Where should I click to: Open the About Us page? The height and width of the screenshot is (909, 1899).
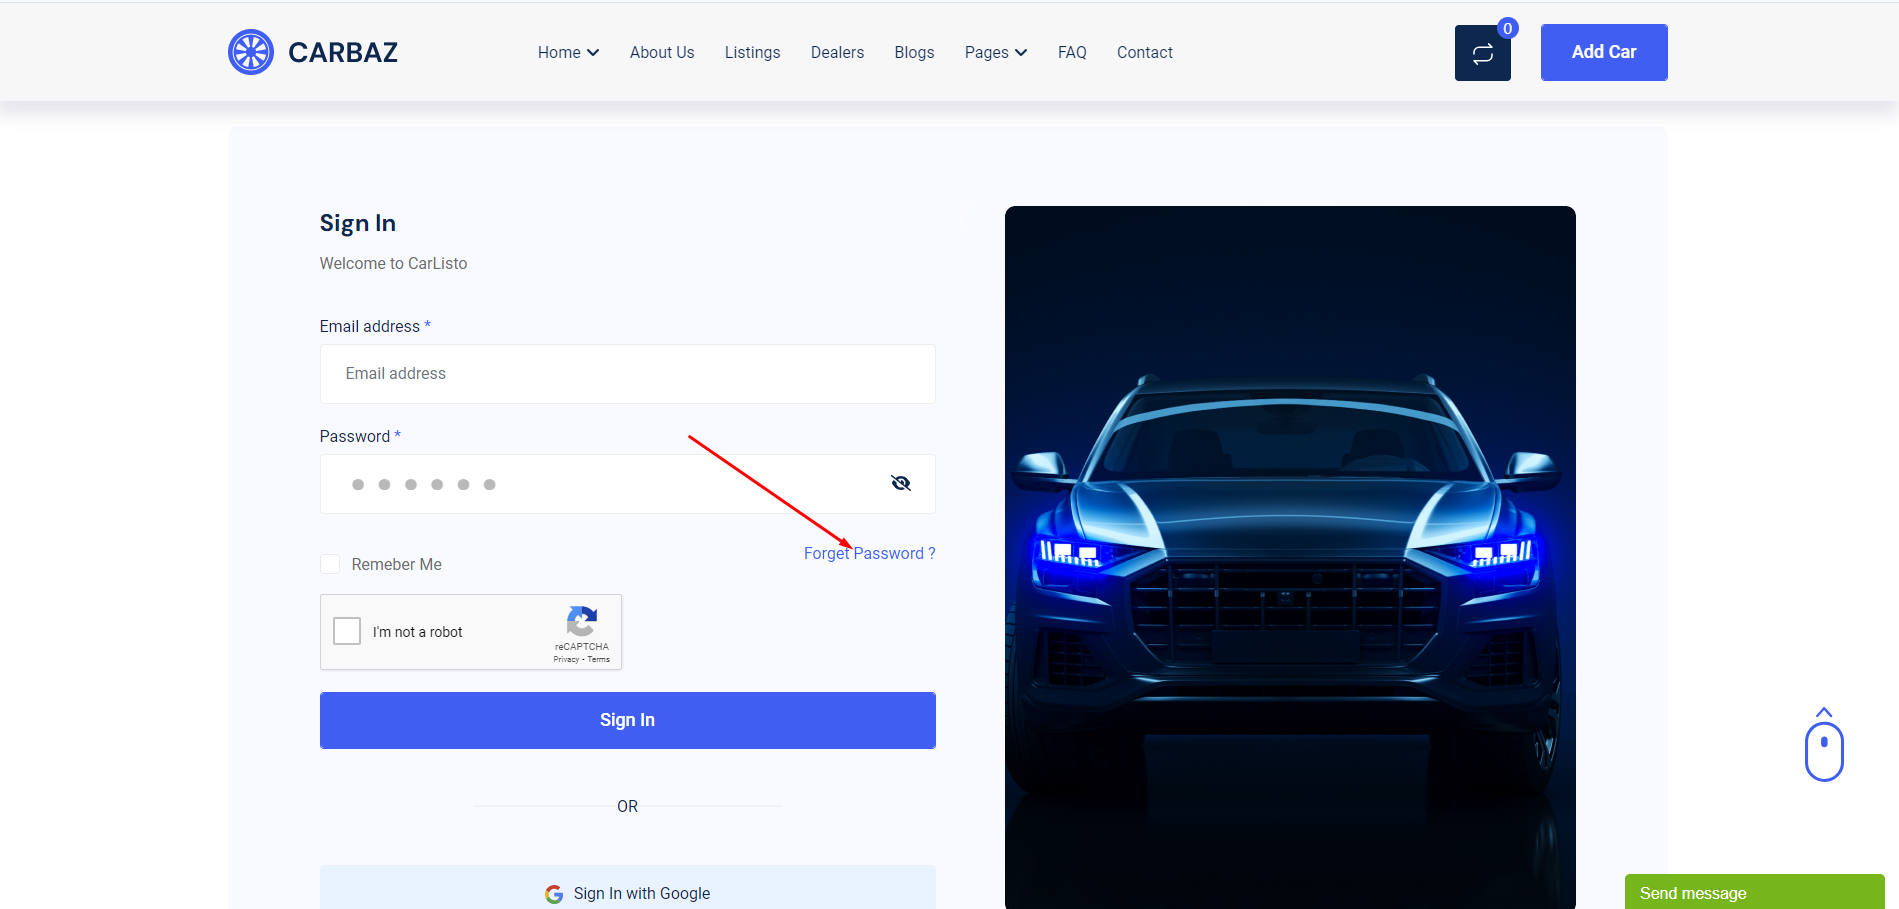coord(661,52)
